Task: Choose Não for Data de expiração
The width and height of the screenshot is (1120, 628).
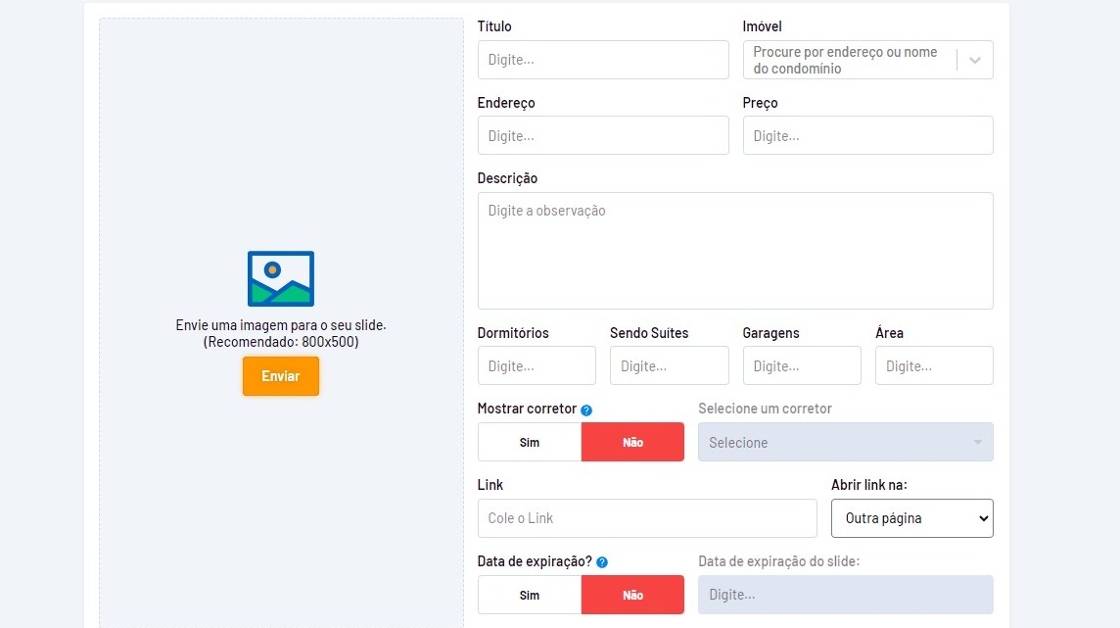Action: point(633,595)
